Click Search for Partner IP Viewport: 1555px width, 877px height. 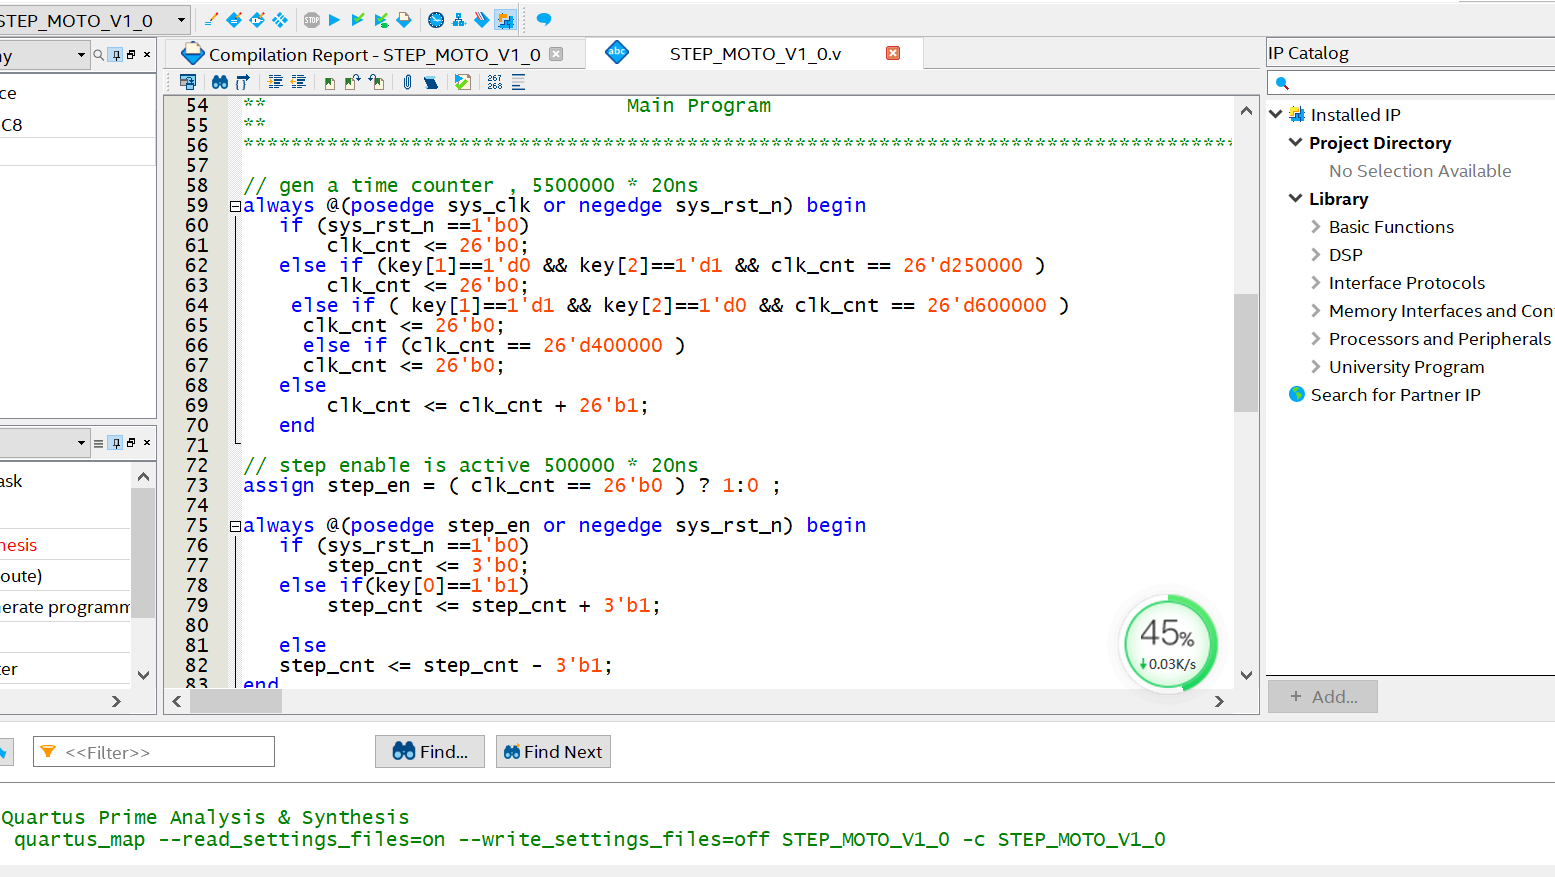(x=1395, y=395)
